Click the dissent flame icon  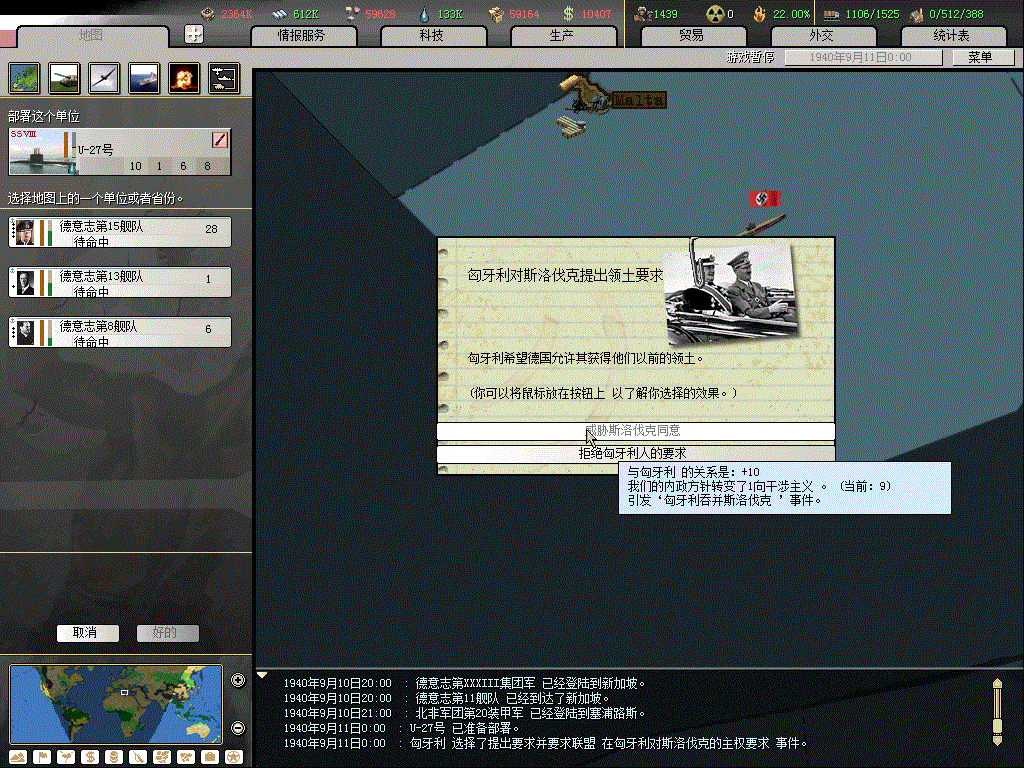tap(760, 14)
